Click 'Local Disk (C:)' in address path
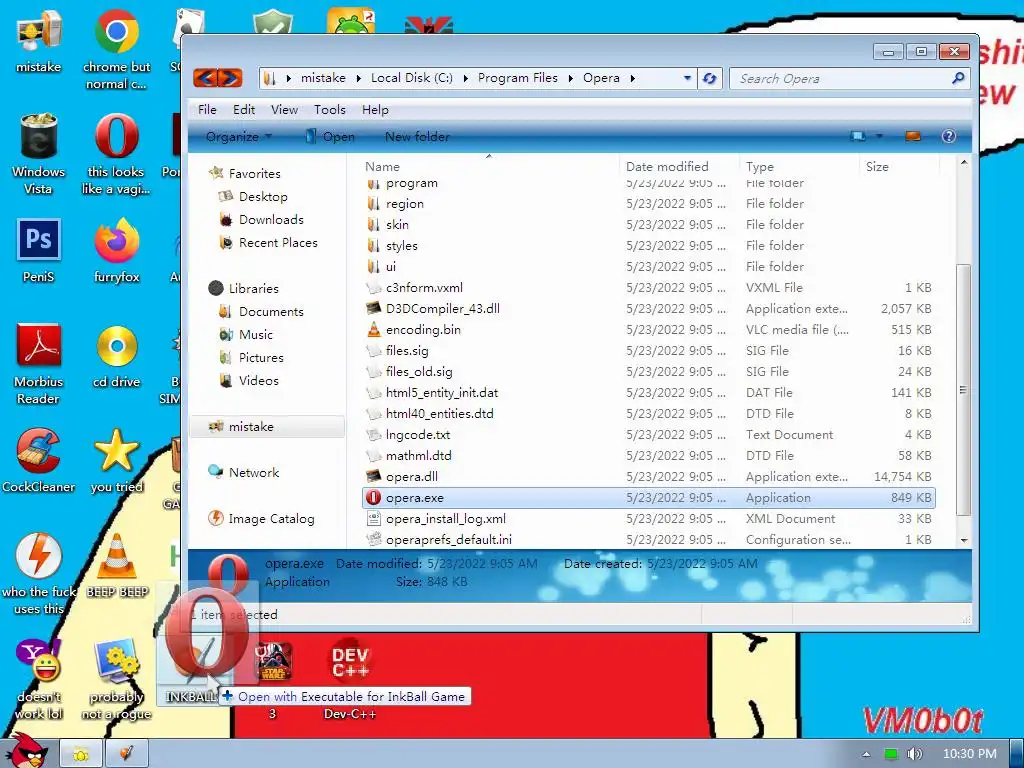This screenshot has width=1024, height=768. [x=411, y=78]
